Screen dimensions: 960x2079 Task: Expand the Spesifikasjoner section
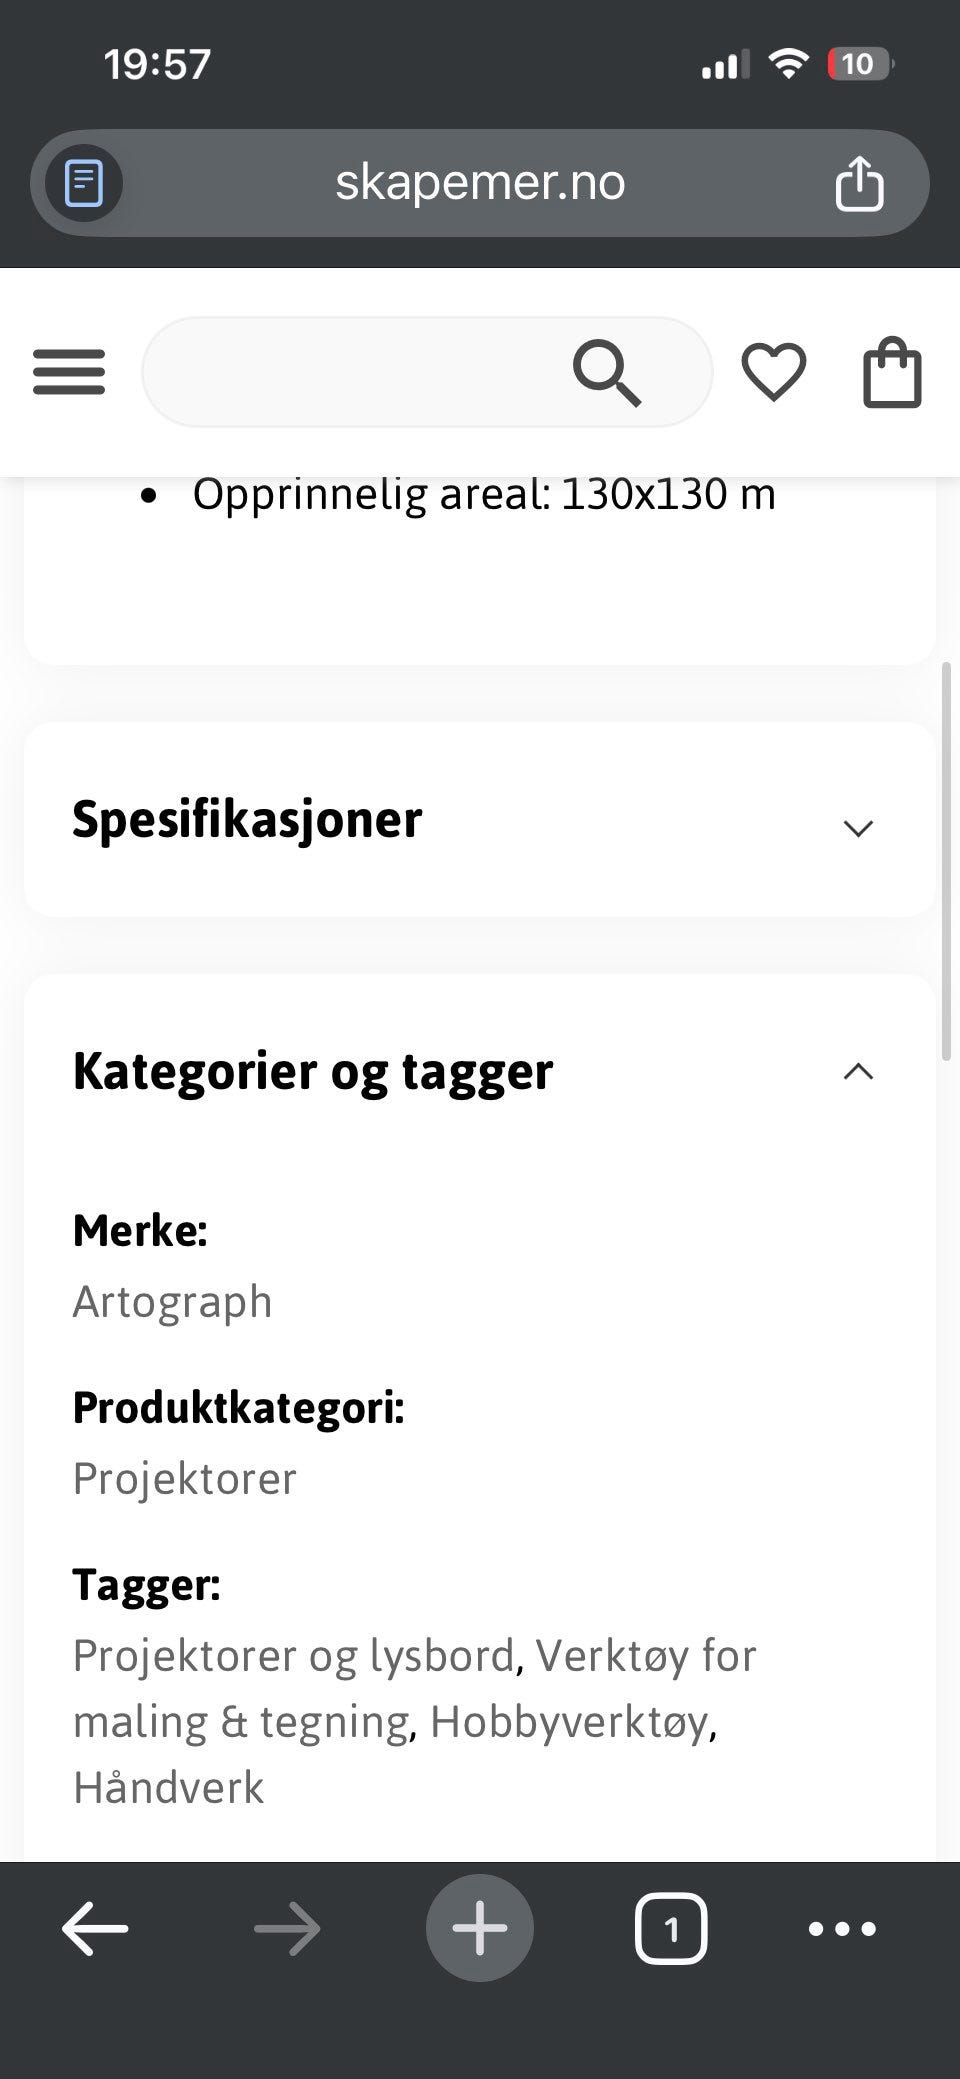[x=858, y=828]
